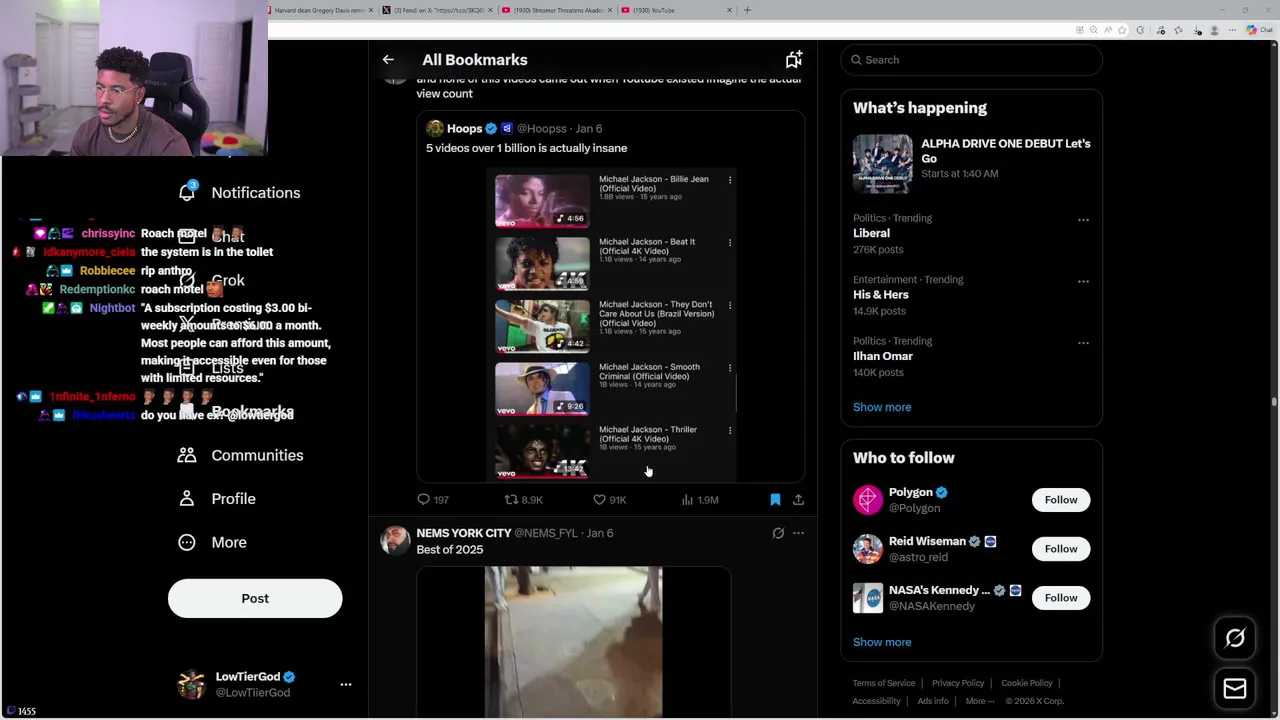
Task: Click LowTierGod account avatar at bottom
Action: tap(191, 684)
